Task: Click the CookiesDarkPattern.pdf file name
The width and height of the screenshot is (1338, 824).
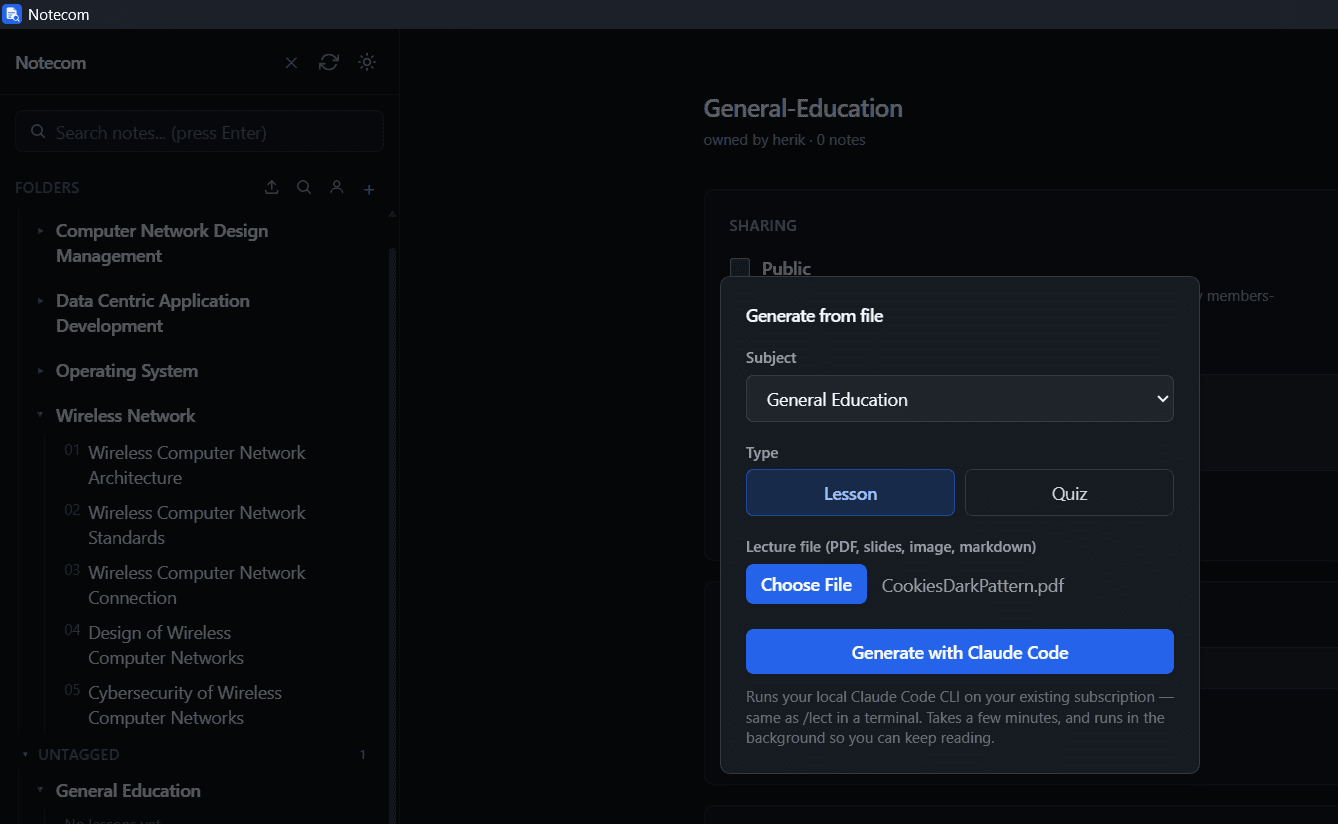Action: tap(973, 585)
